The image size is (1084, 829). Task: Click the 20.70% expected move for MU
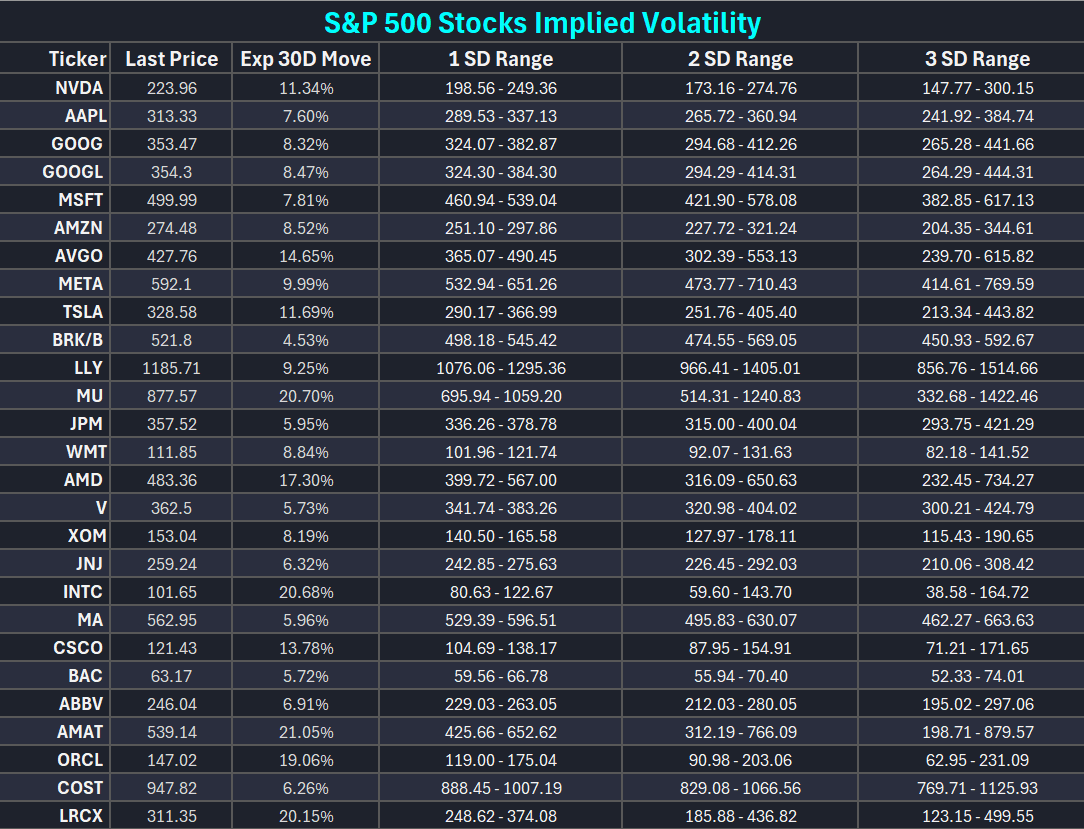click(306, 396)
